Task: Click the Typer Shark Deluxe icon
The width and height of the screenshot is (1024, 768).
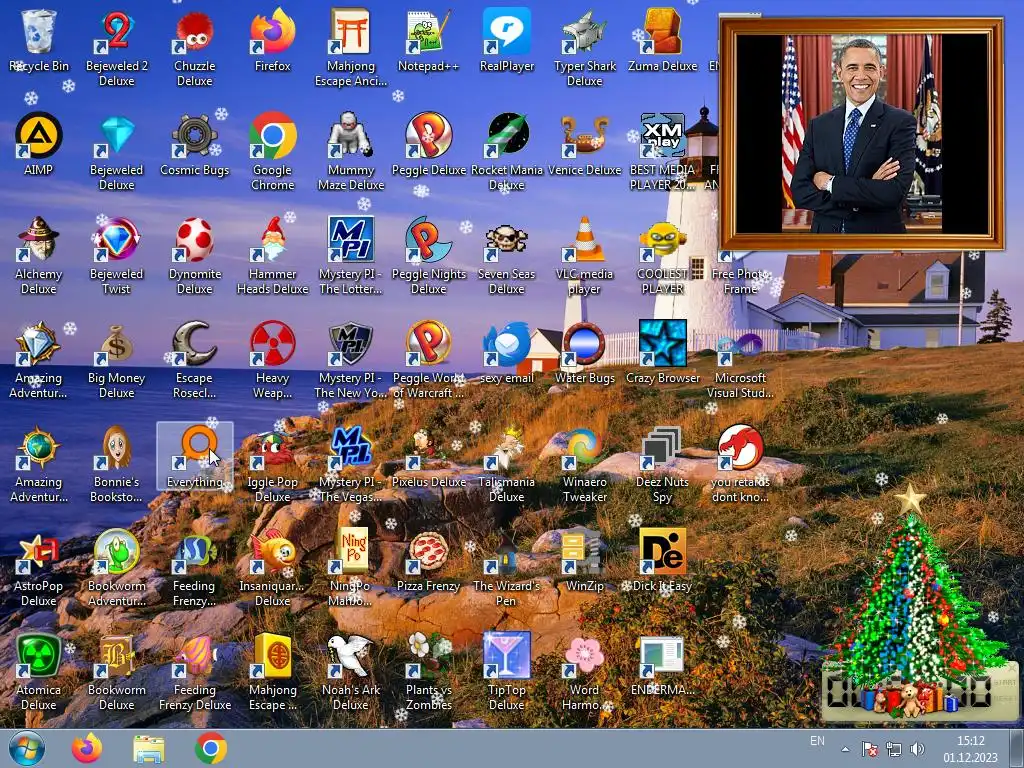Action: pyautogui.click(x=584, y=31)
